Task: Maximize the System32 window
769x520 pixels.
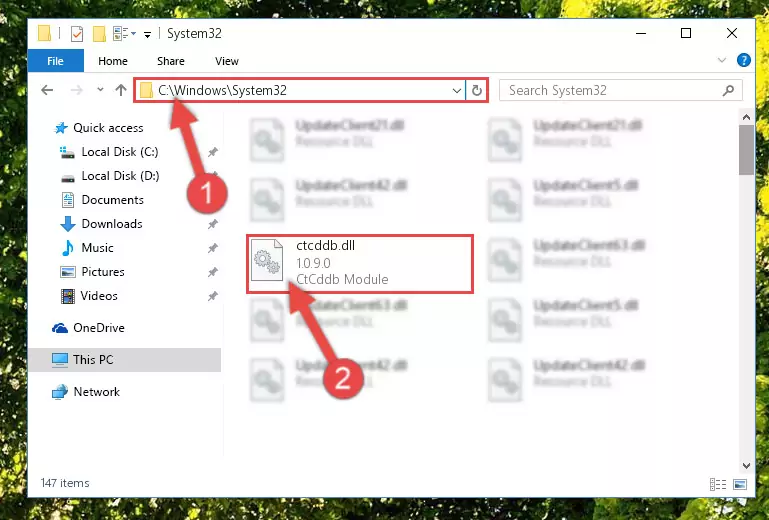Action: pyautogui.click(x=686, y=33)
